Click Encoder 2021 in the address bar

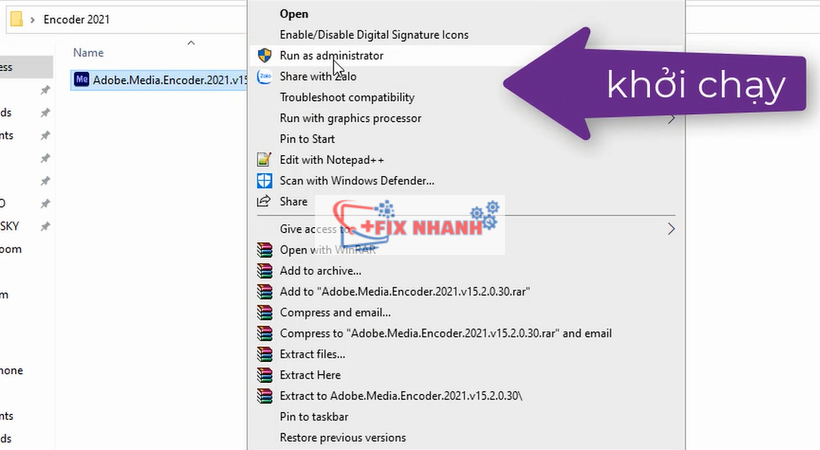(76, 19)
